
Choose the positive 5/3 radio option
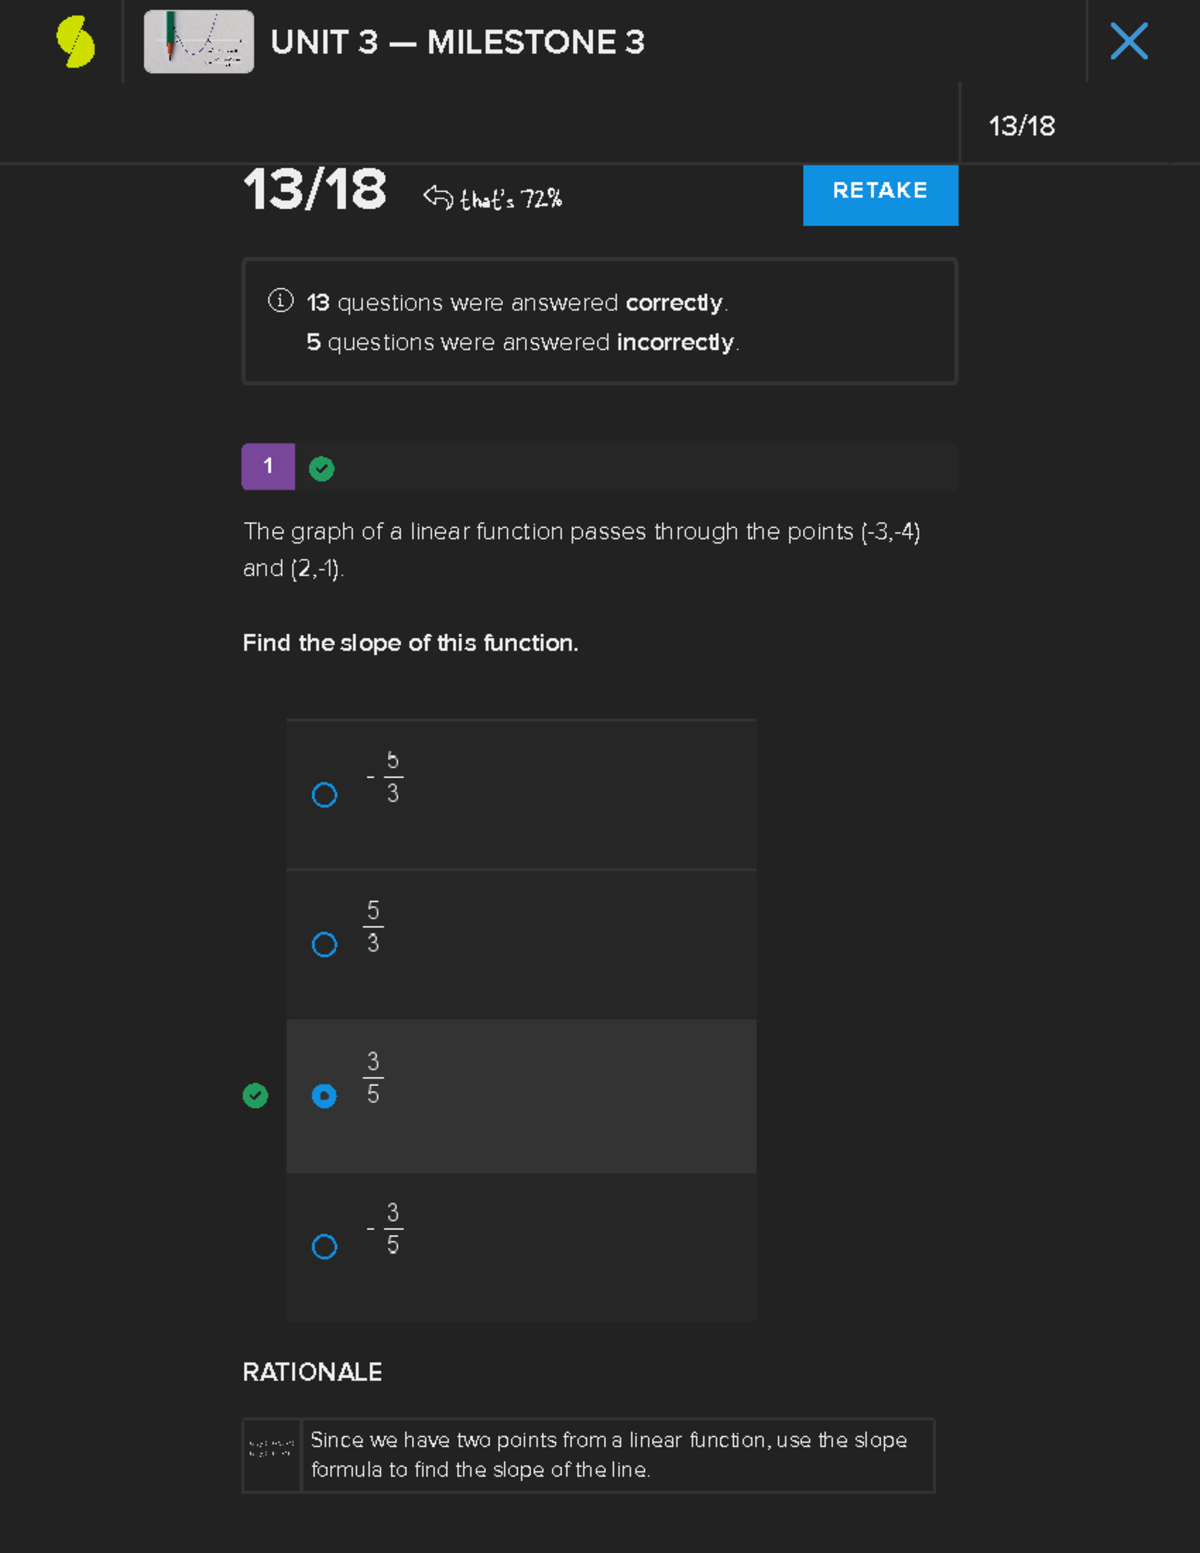324,945
